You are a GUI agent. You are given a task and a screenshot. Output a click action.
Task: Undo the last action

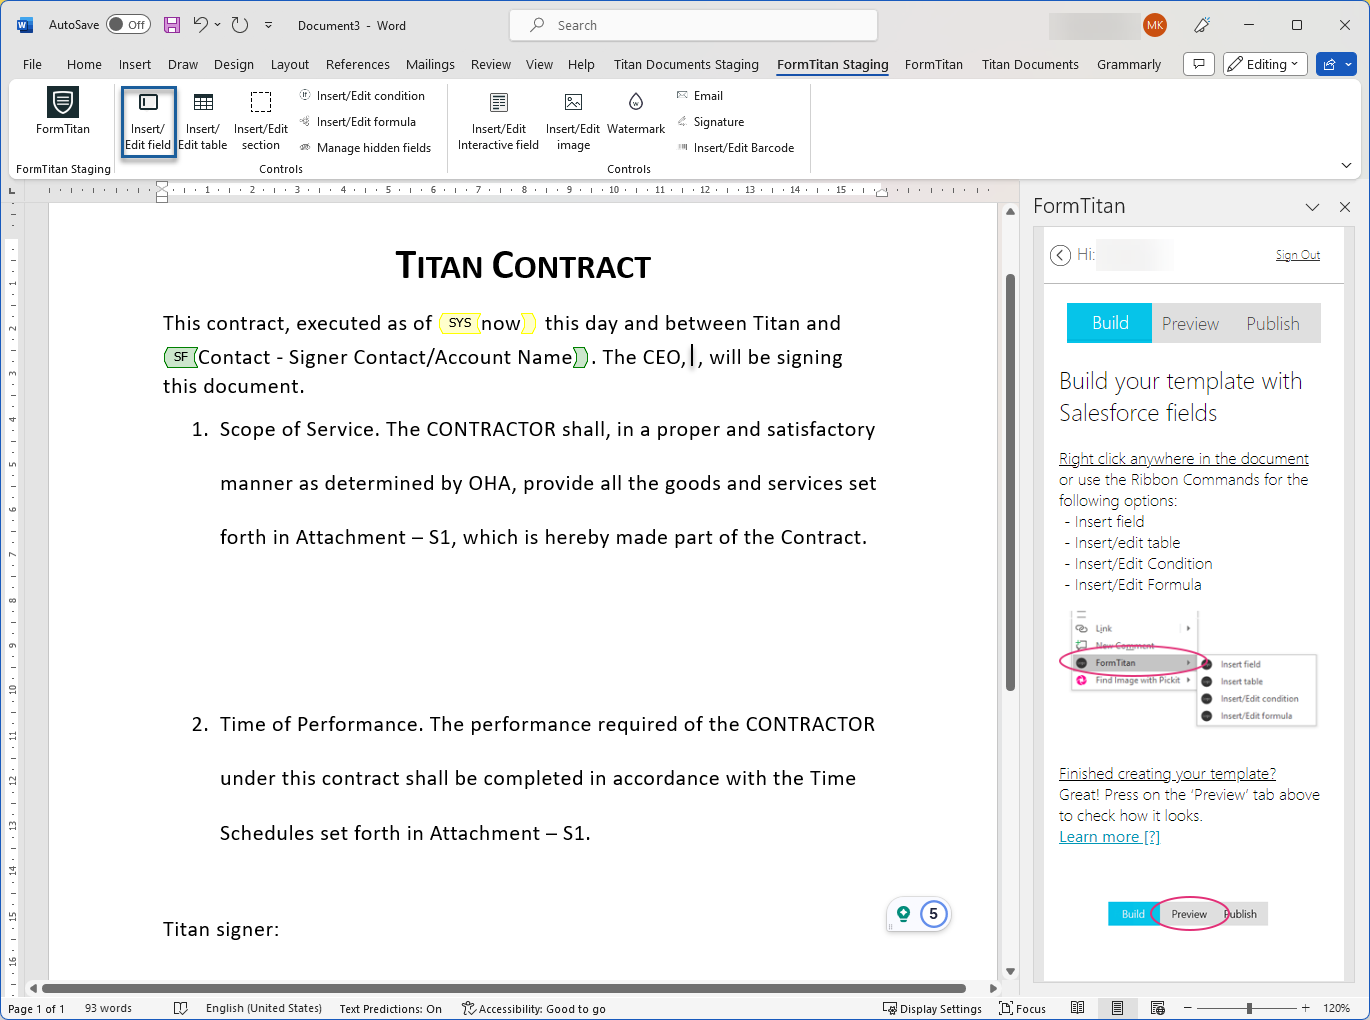tap(201, 25)
